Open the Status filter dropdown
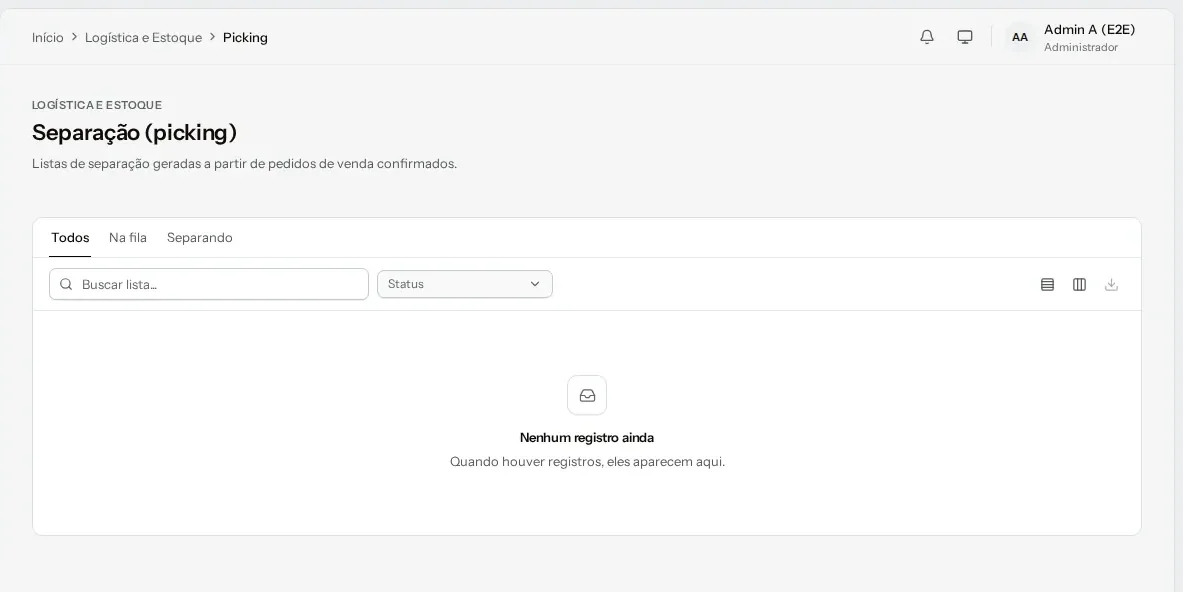 tap(465, 284)
